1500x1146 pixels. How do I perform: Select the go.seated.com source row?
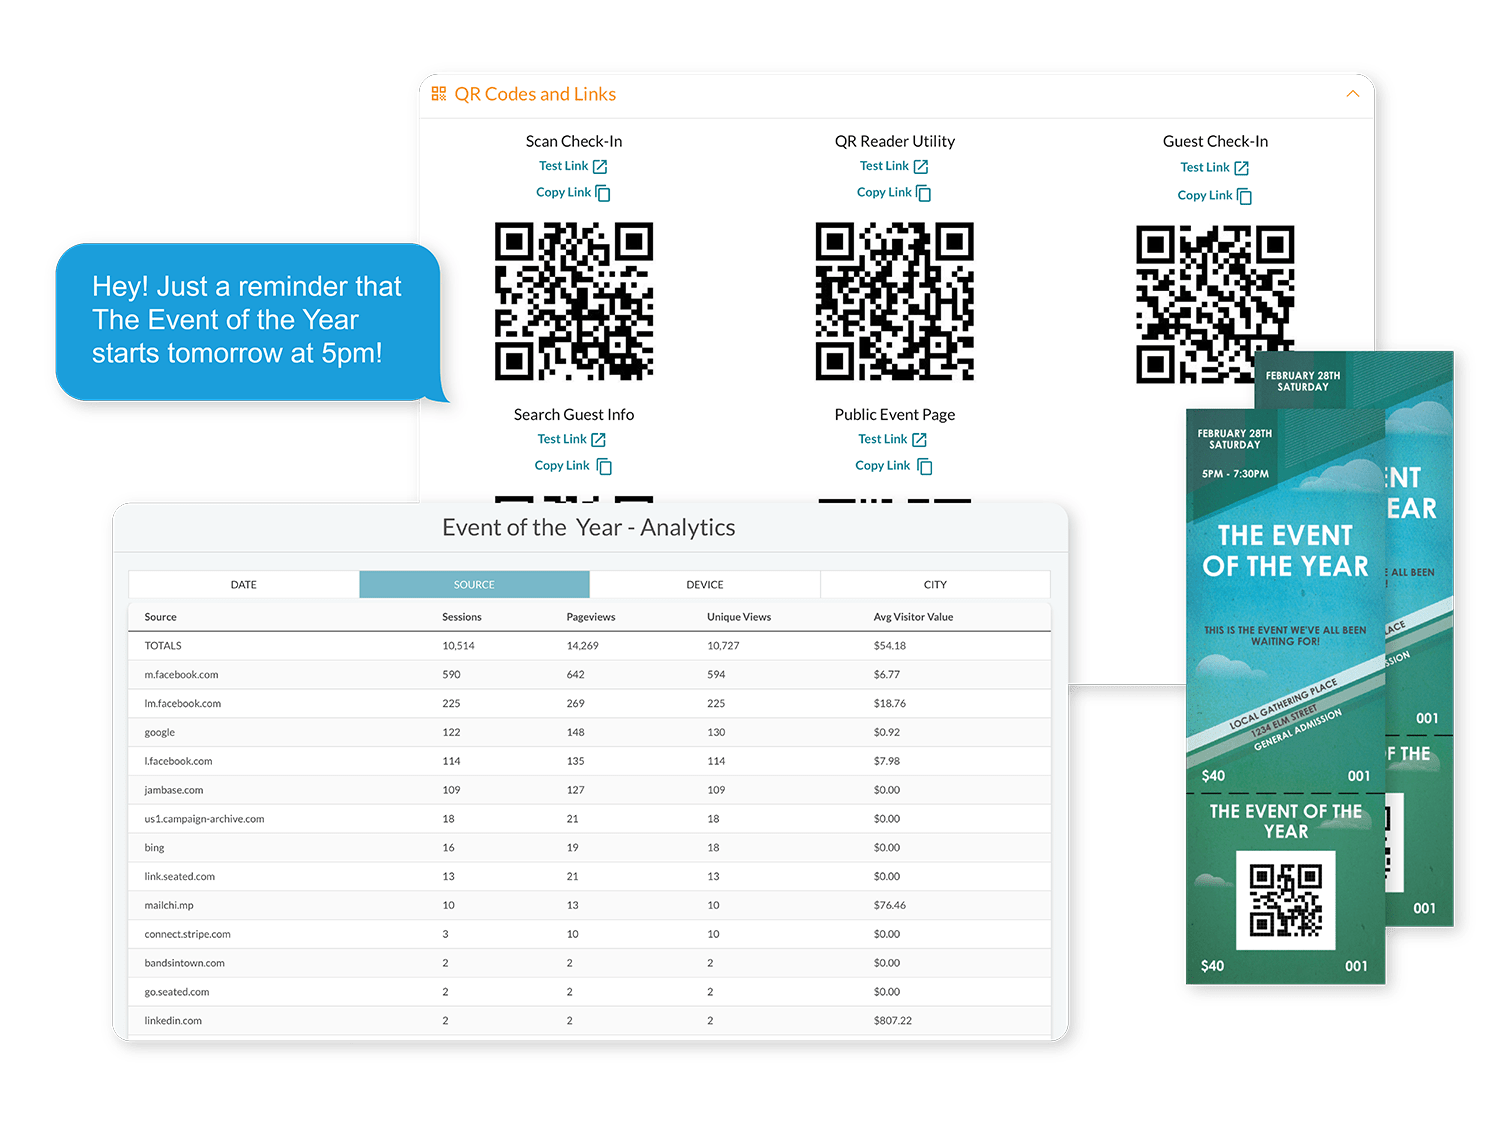coord(590,993)
